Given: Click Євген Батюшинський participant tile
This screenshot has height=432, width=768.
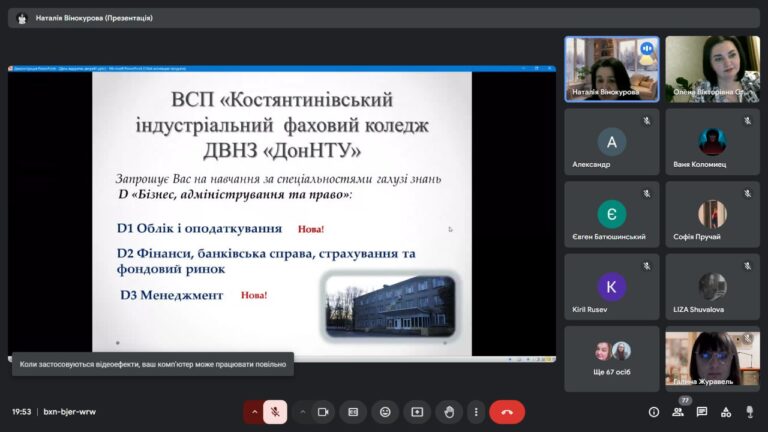Looking at the screenshot, I should click(x=612, y=214).
